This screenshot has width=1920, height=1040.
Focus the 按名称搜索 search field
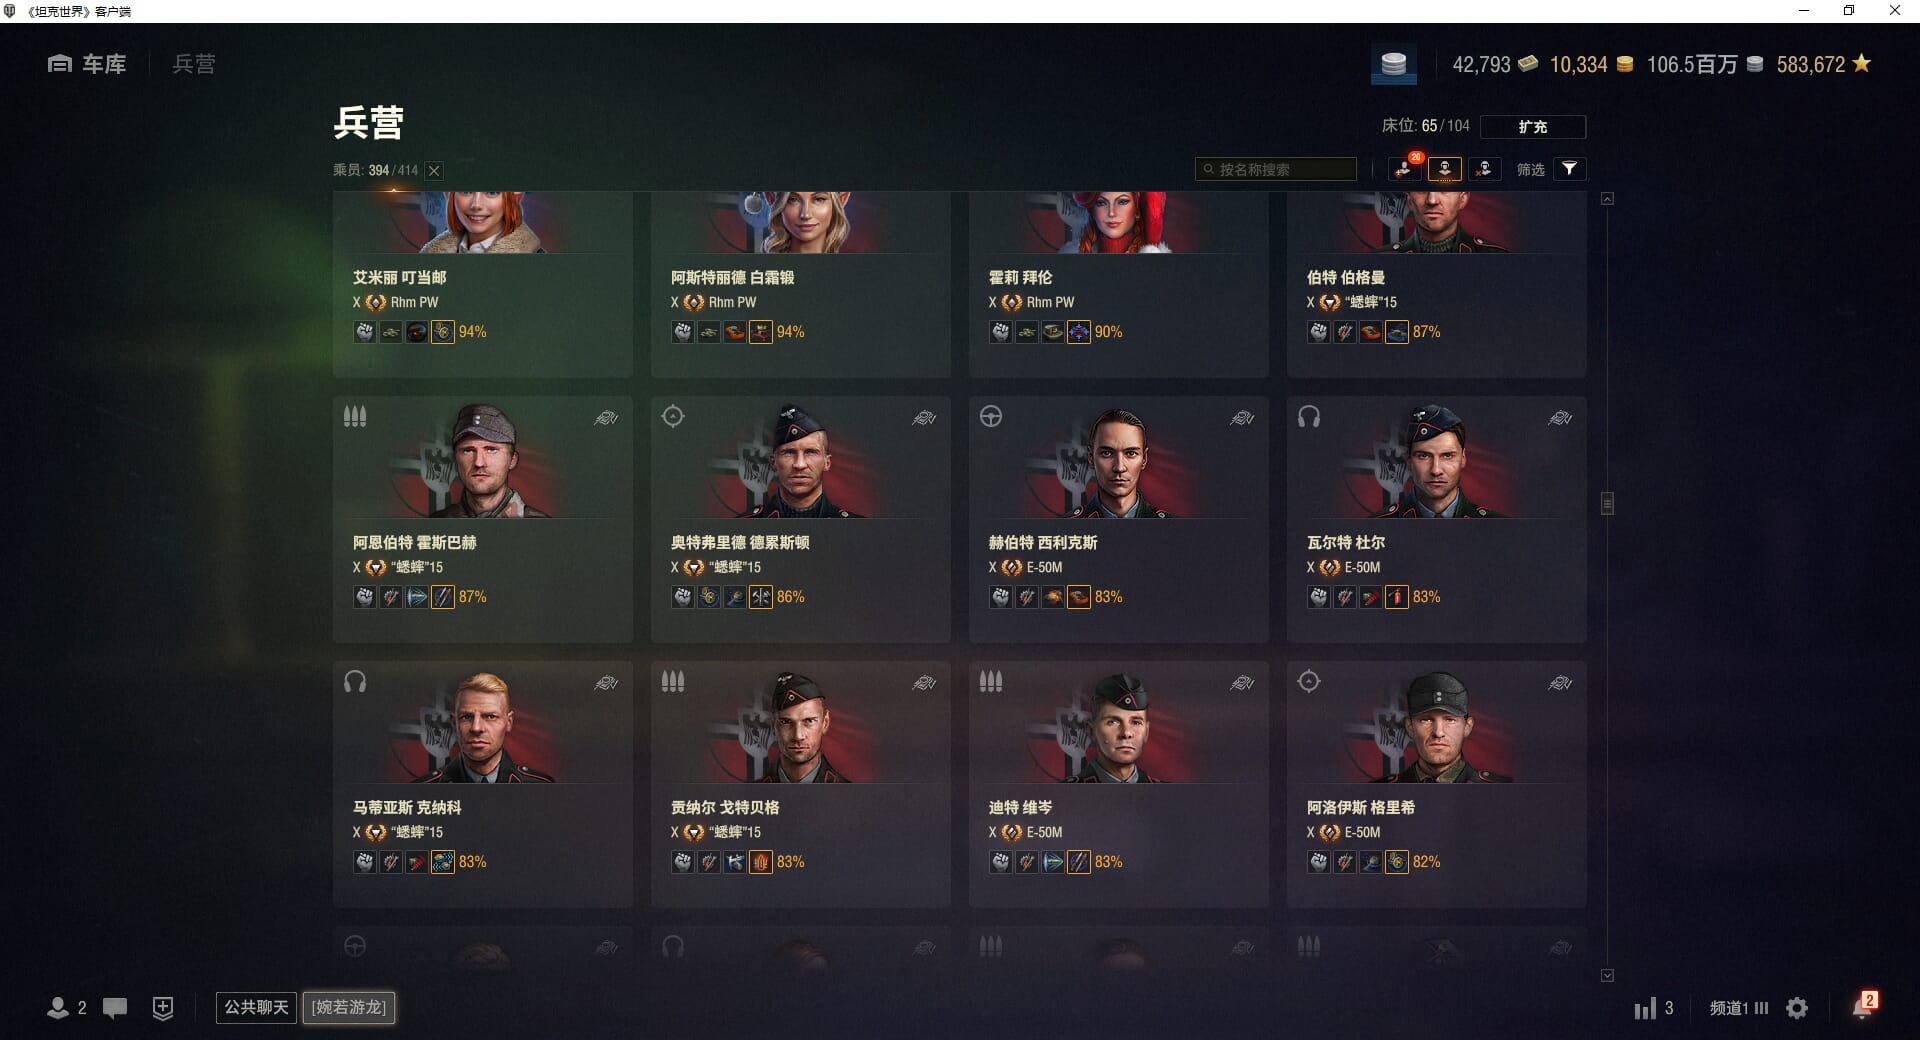[x=1276, y=169]
